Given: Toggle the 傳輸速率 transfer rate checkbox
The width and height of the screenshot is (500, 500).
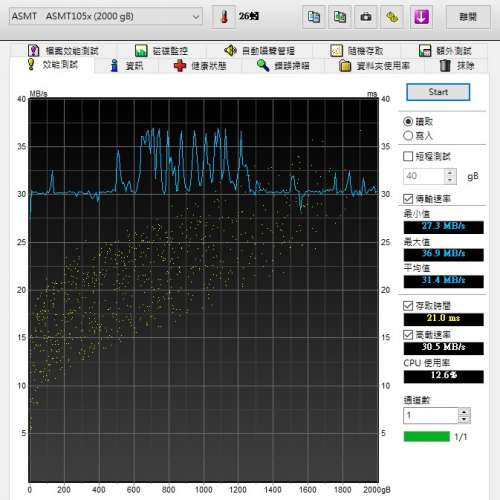Looking at the screenshot, I should (x=408, y=199).
